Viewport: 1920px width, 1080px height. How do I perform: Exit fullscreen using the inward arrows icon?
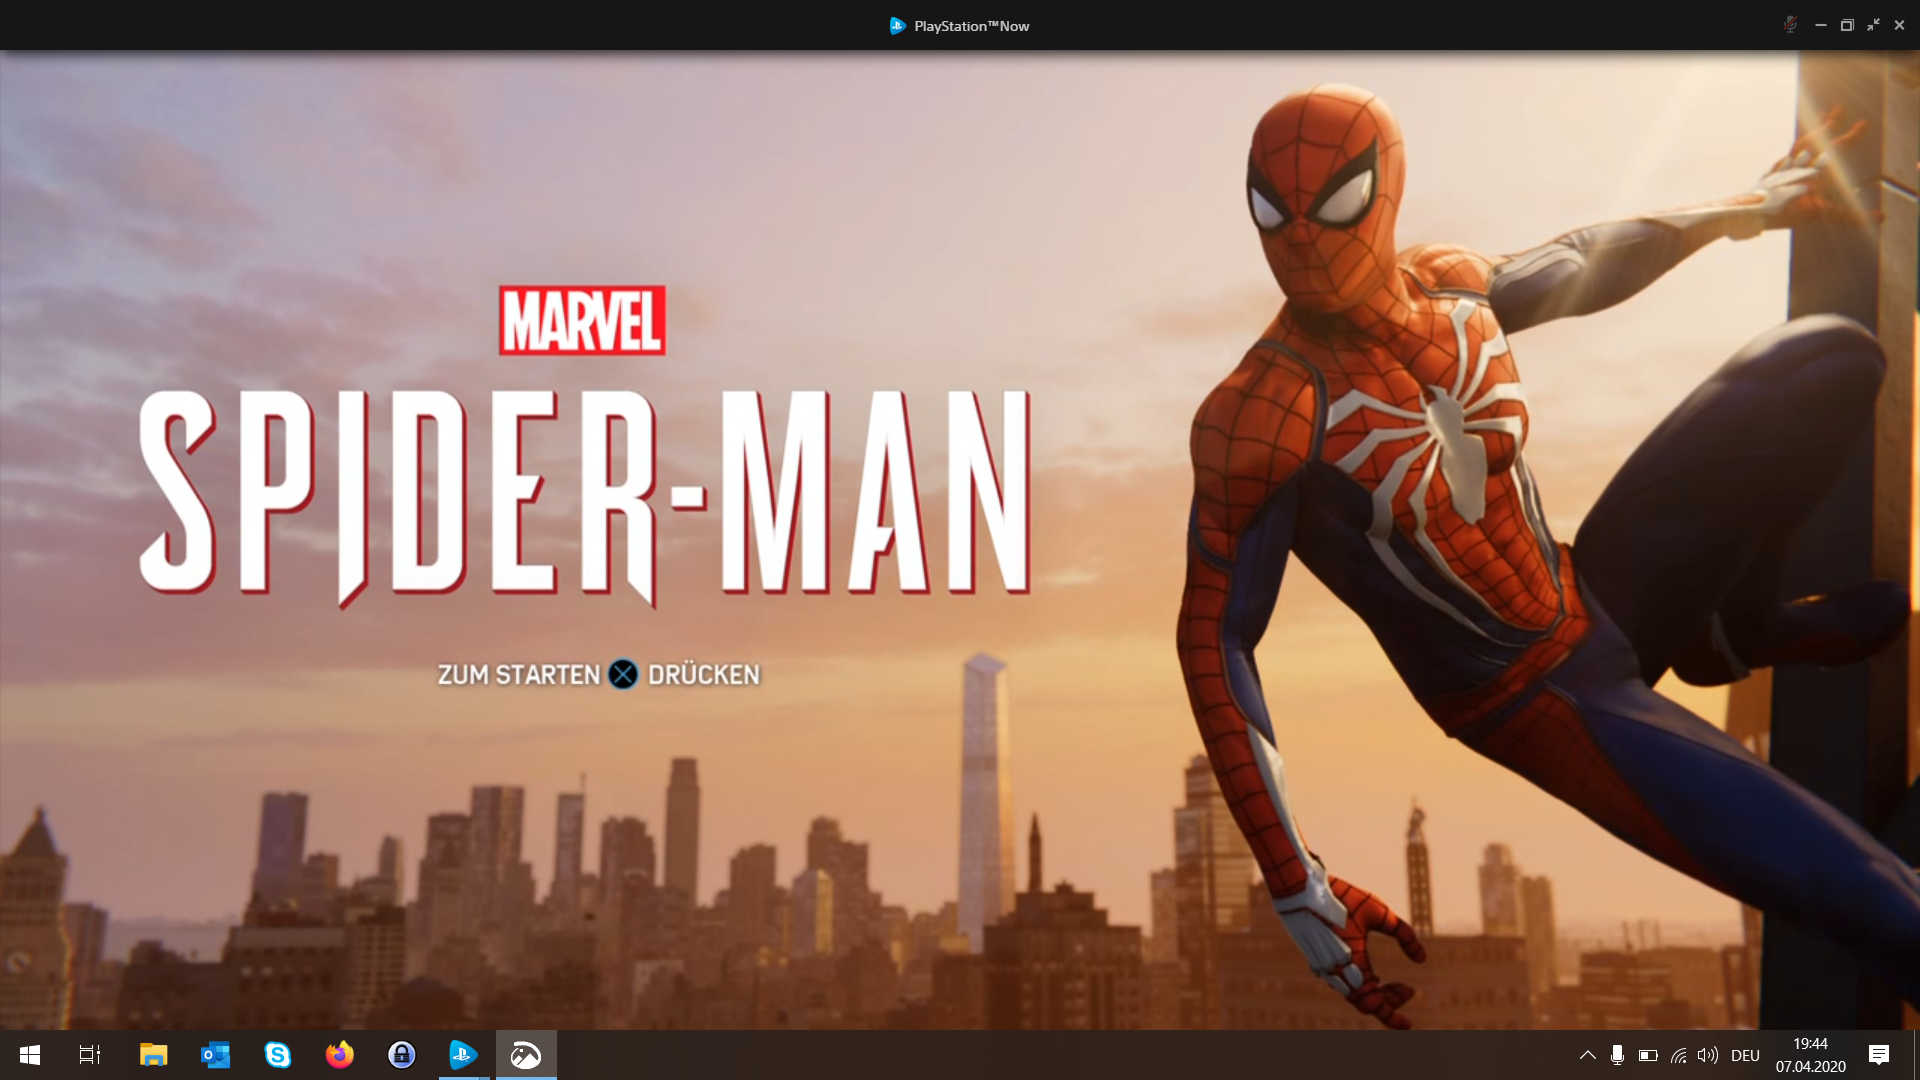(1873, 25)
